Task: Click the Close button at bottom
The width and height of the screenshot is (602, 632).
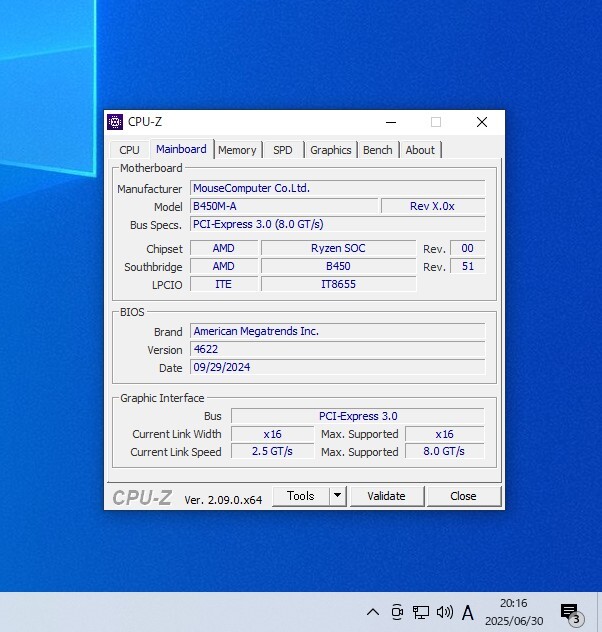Action: point(463,496)
